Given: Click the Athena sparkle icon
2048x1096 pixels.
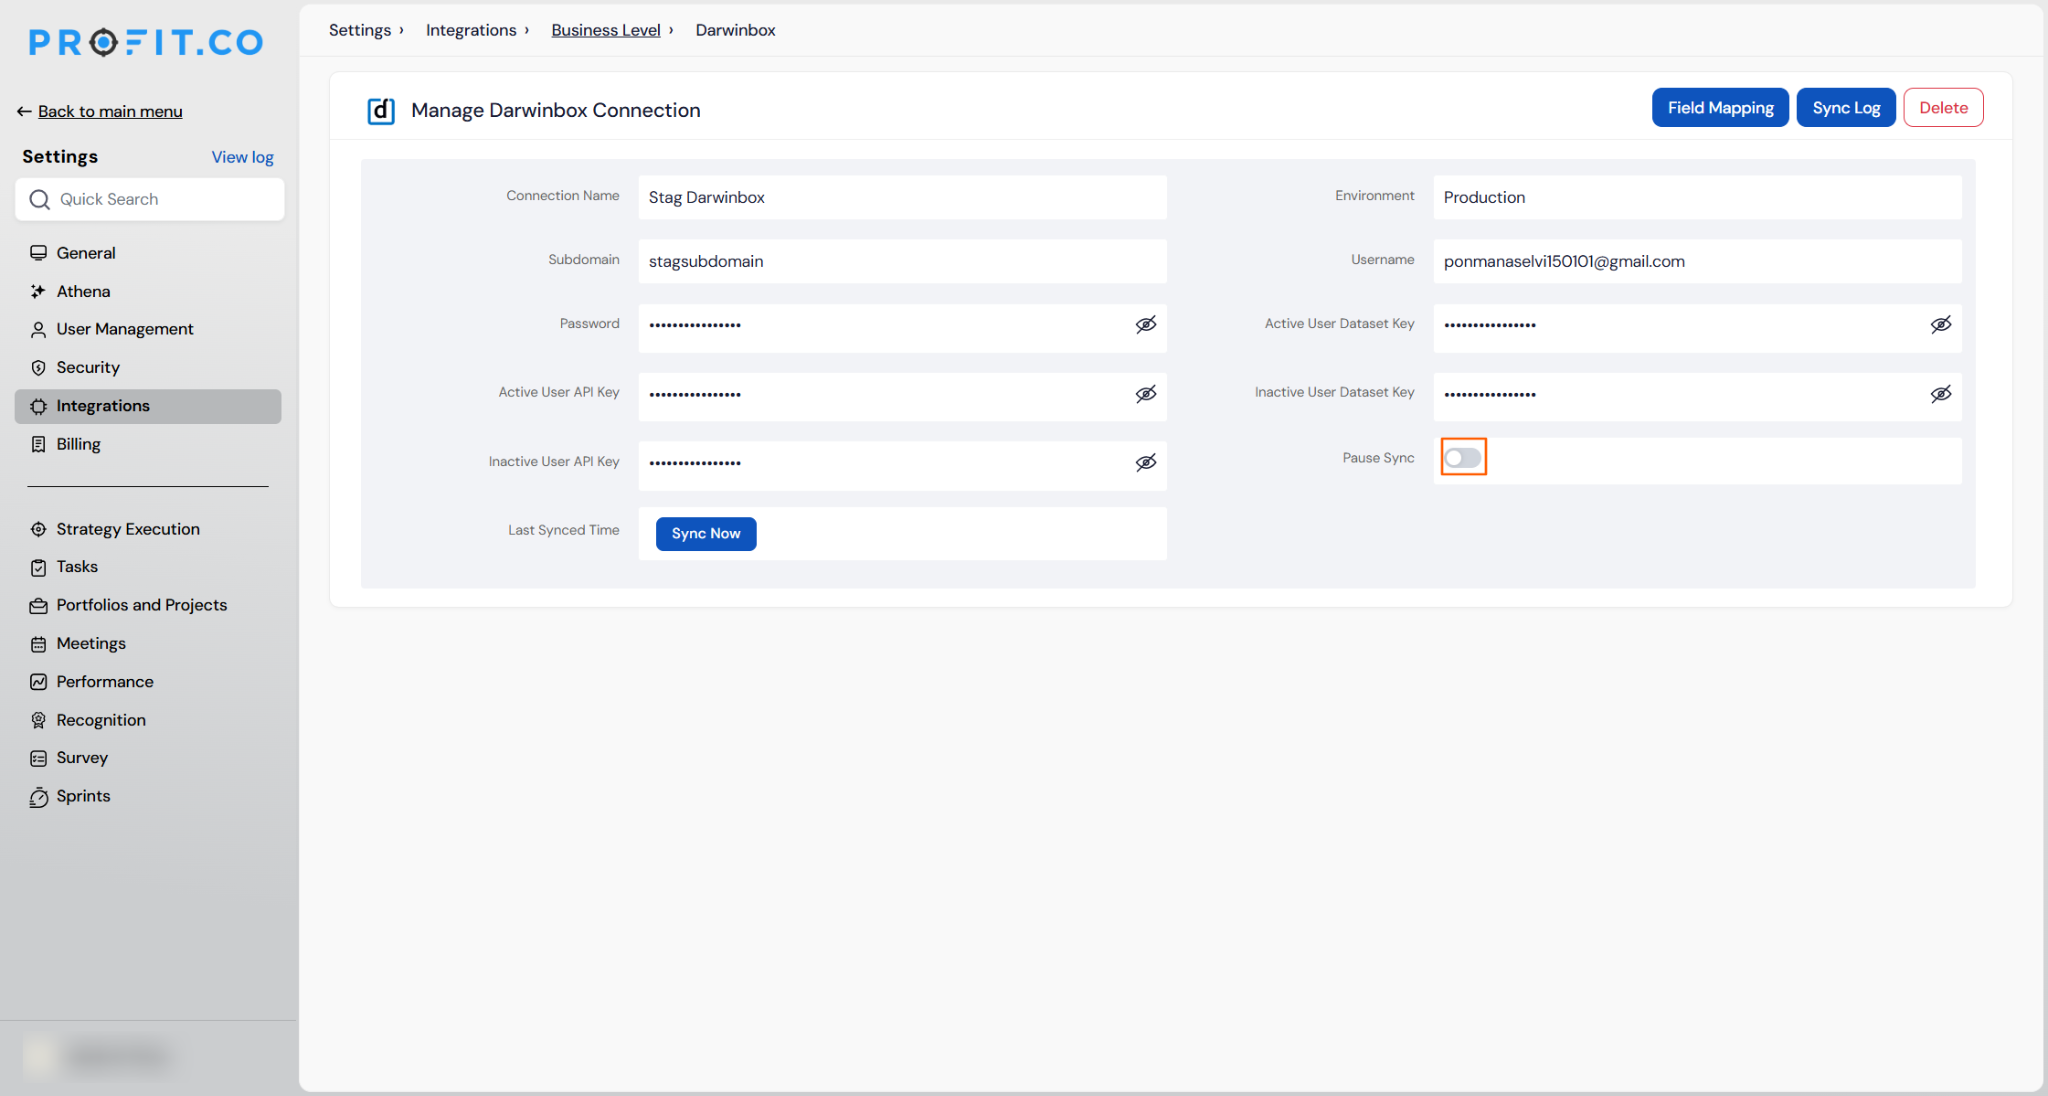Looking at the screenshot, I should click(39, 291).
